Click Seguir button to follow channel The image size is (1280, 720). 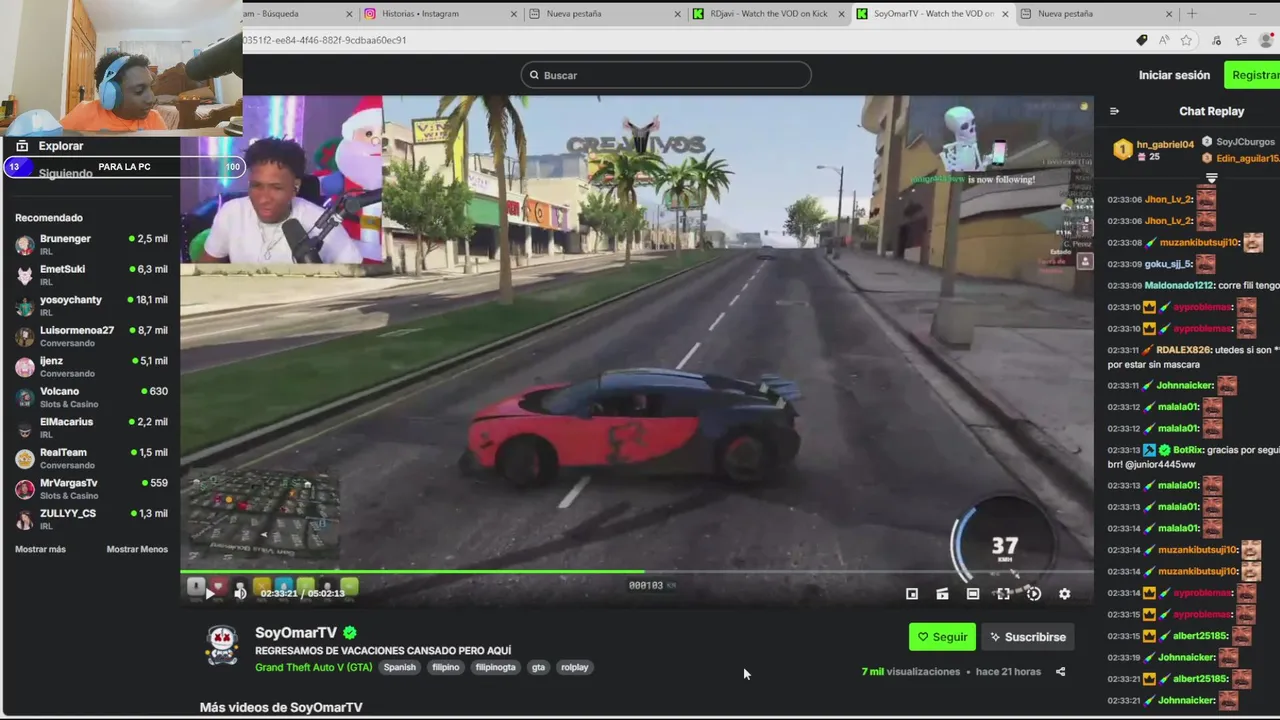(942, 637)
